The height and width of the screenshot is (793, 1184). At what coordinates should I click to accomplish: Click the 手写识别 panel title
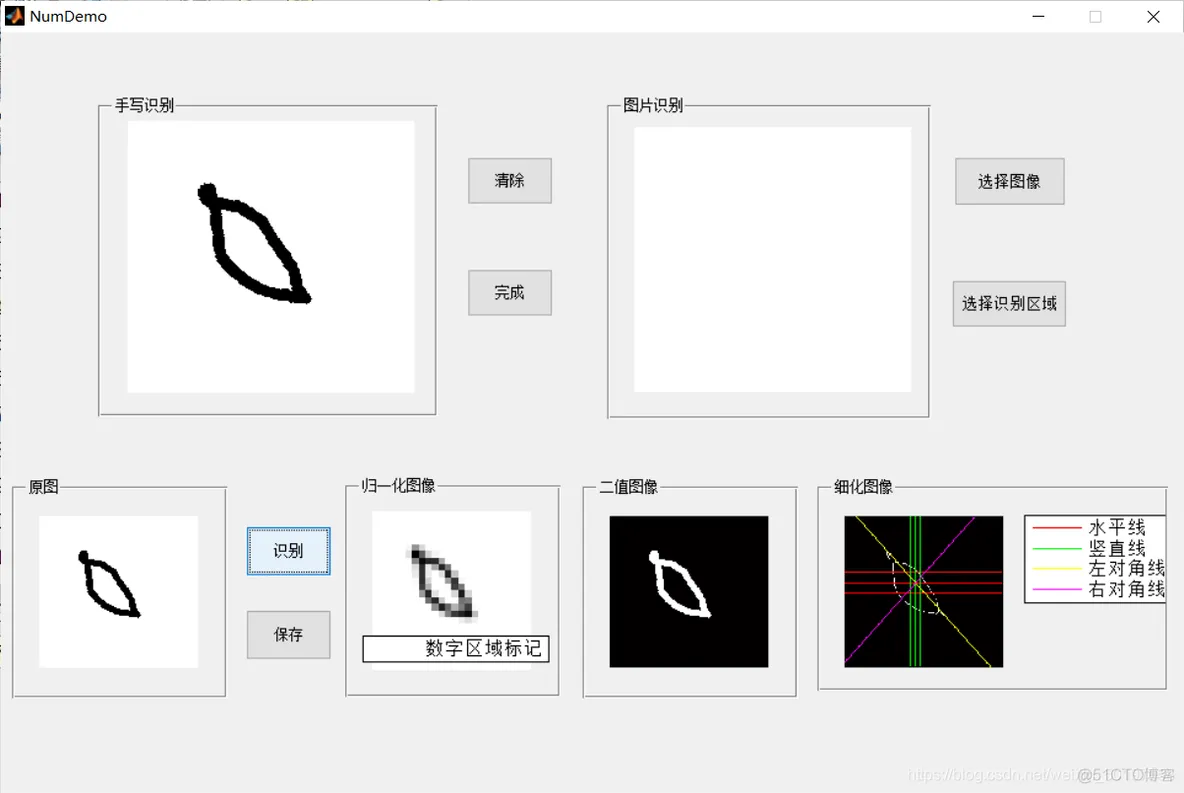click(144, 106)
